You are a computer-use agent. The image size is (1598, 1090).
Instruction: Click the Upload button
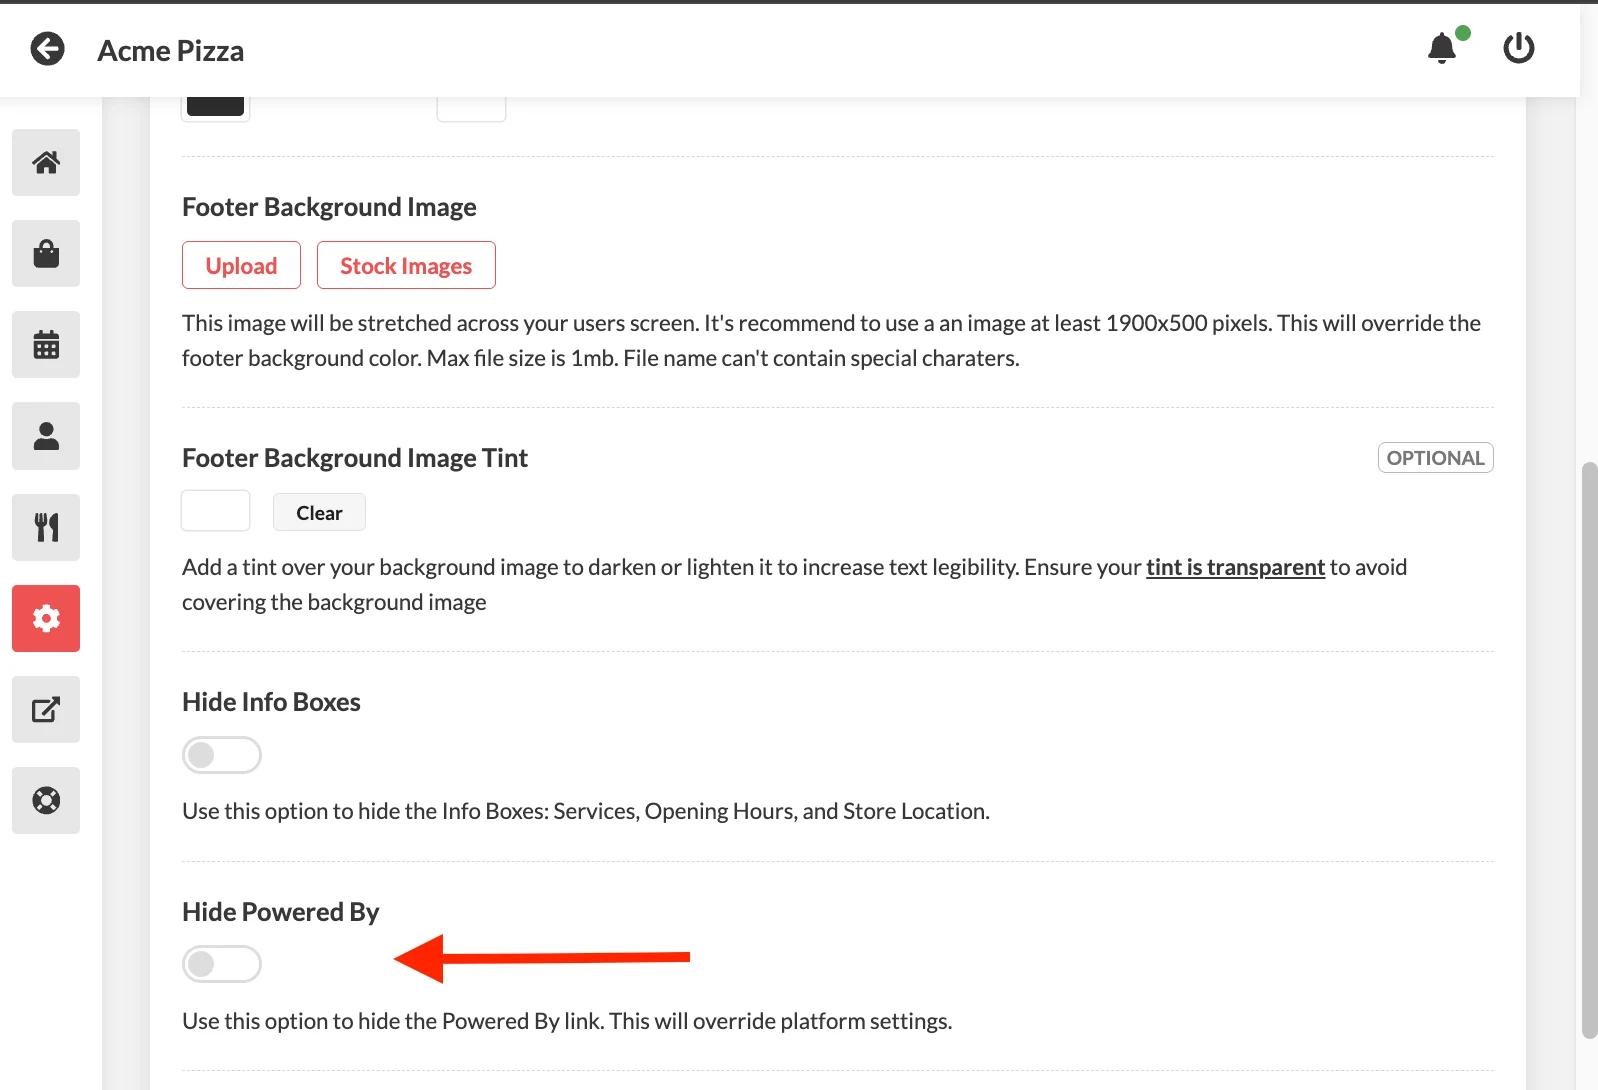click(x=241, y=265)
